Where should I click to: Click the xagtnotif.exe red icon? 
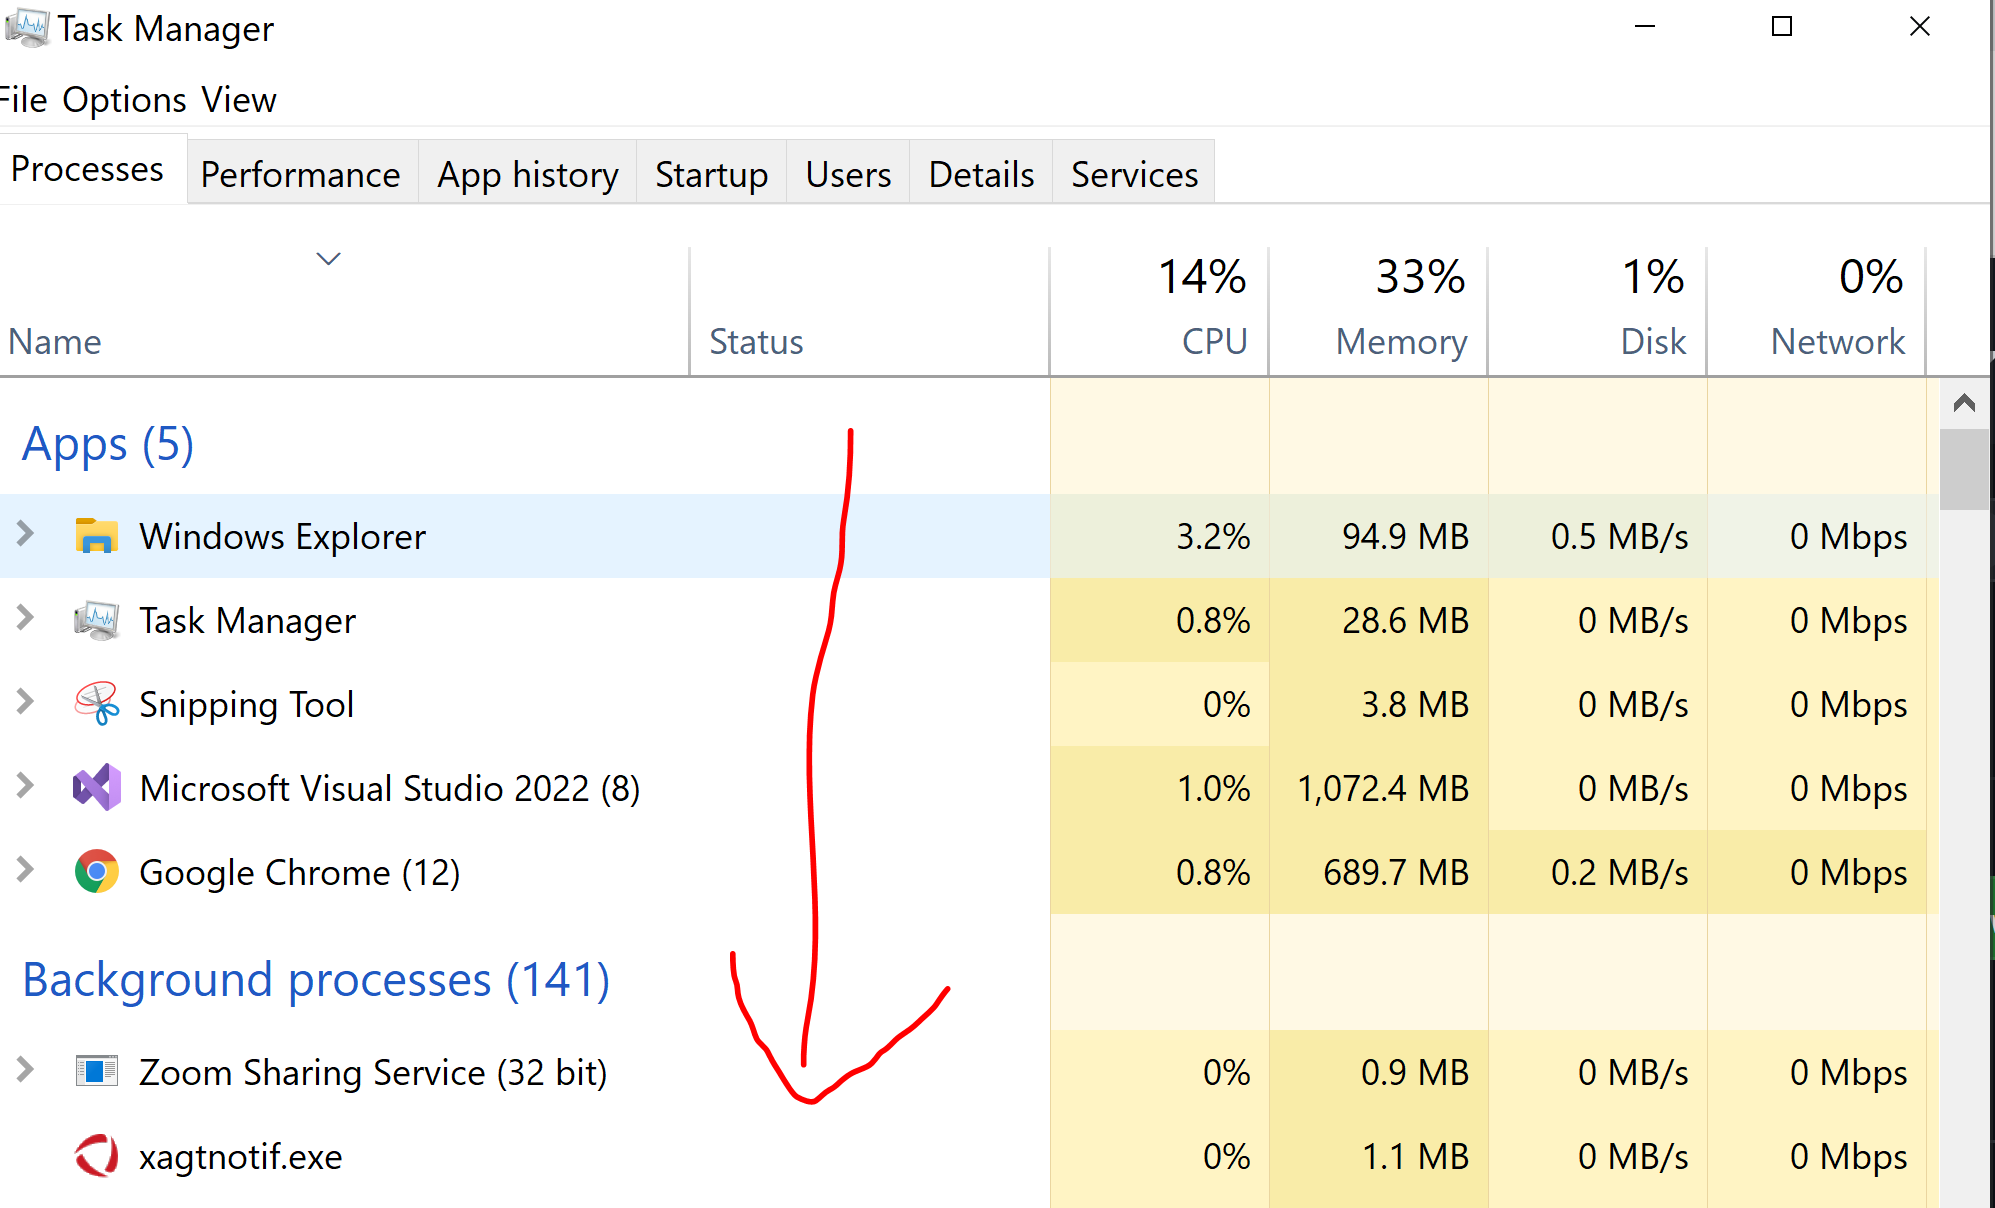(96, 1156)
